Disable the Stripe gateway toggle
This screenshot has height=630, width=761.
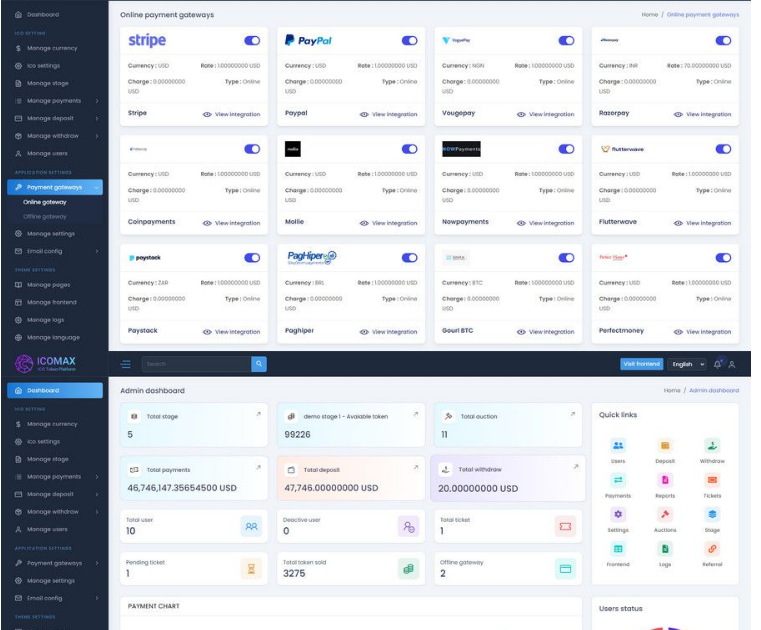click(253, 41)
